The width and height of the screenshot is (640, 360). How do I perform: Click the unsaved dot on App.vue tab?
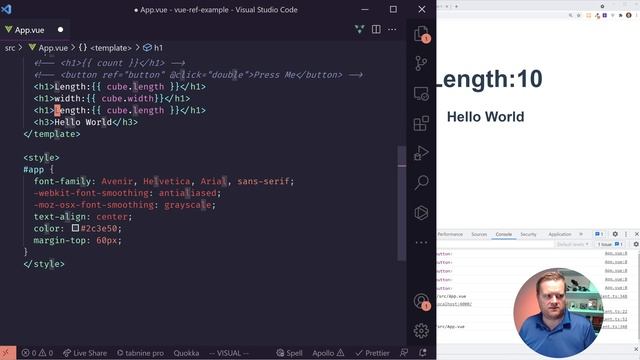point(60,30)
